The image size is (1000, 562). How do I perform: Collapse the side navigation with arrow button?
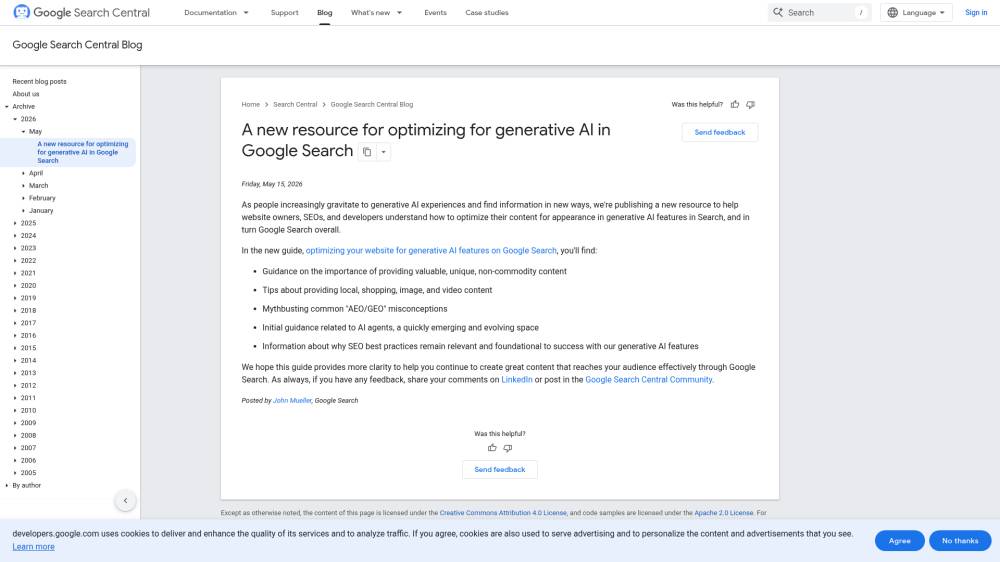tap(126, 501)
